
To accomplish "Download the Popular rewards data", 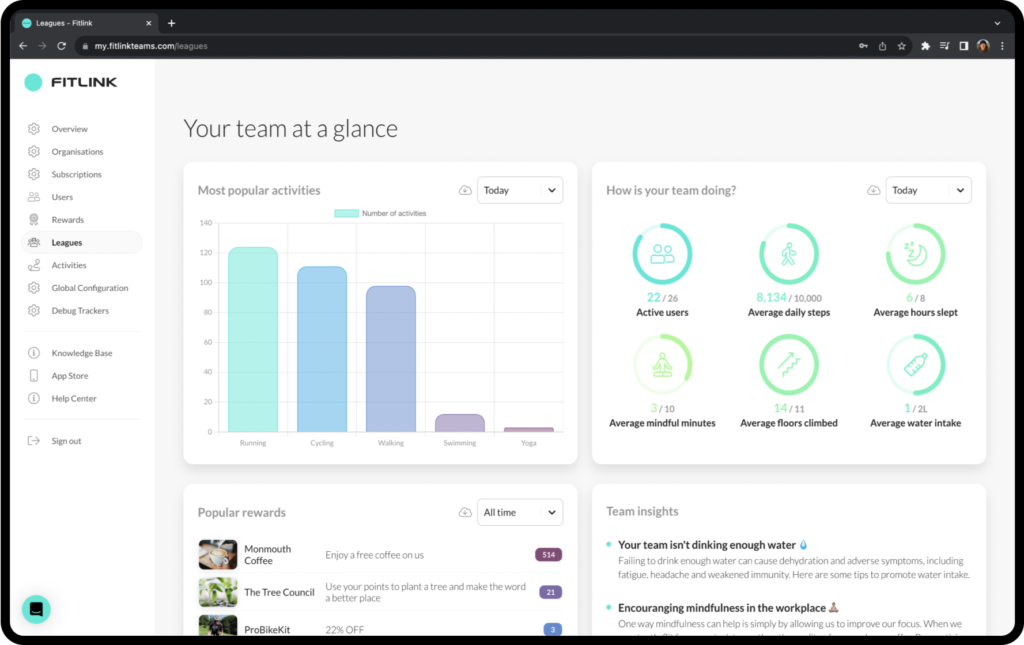I will click(x=465, y=513).
